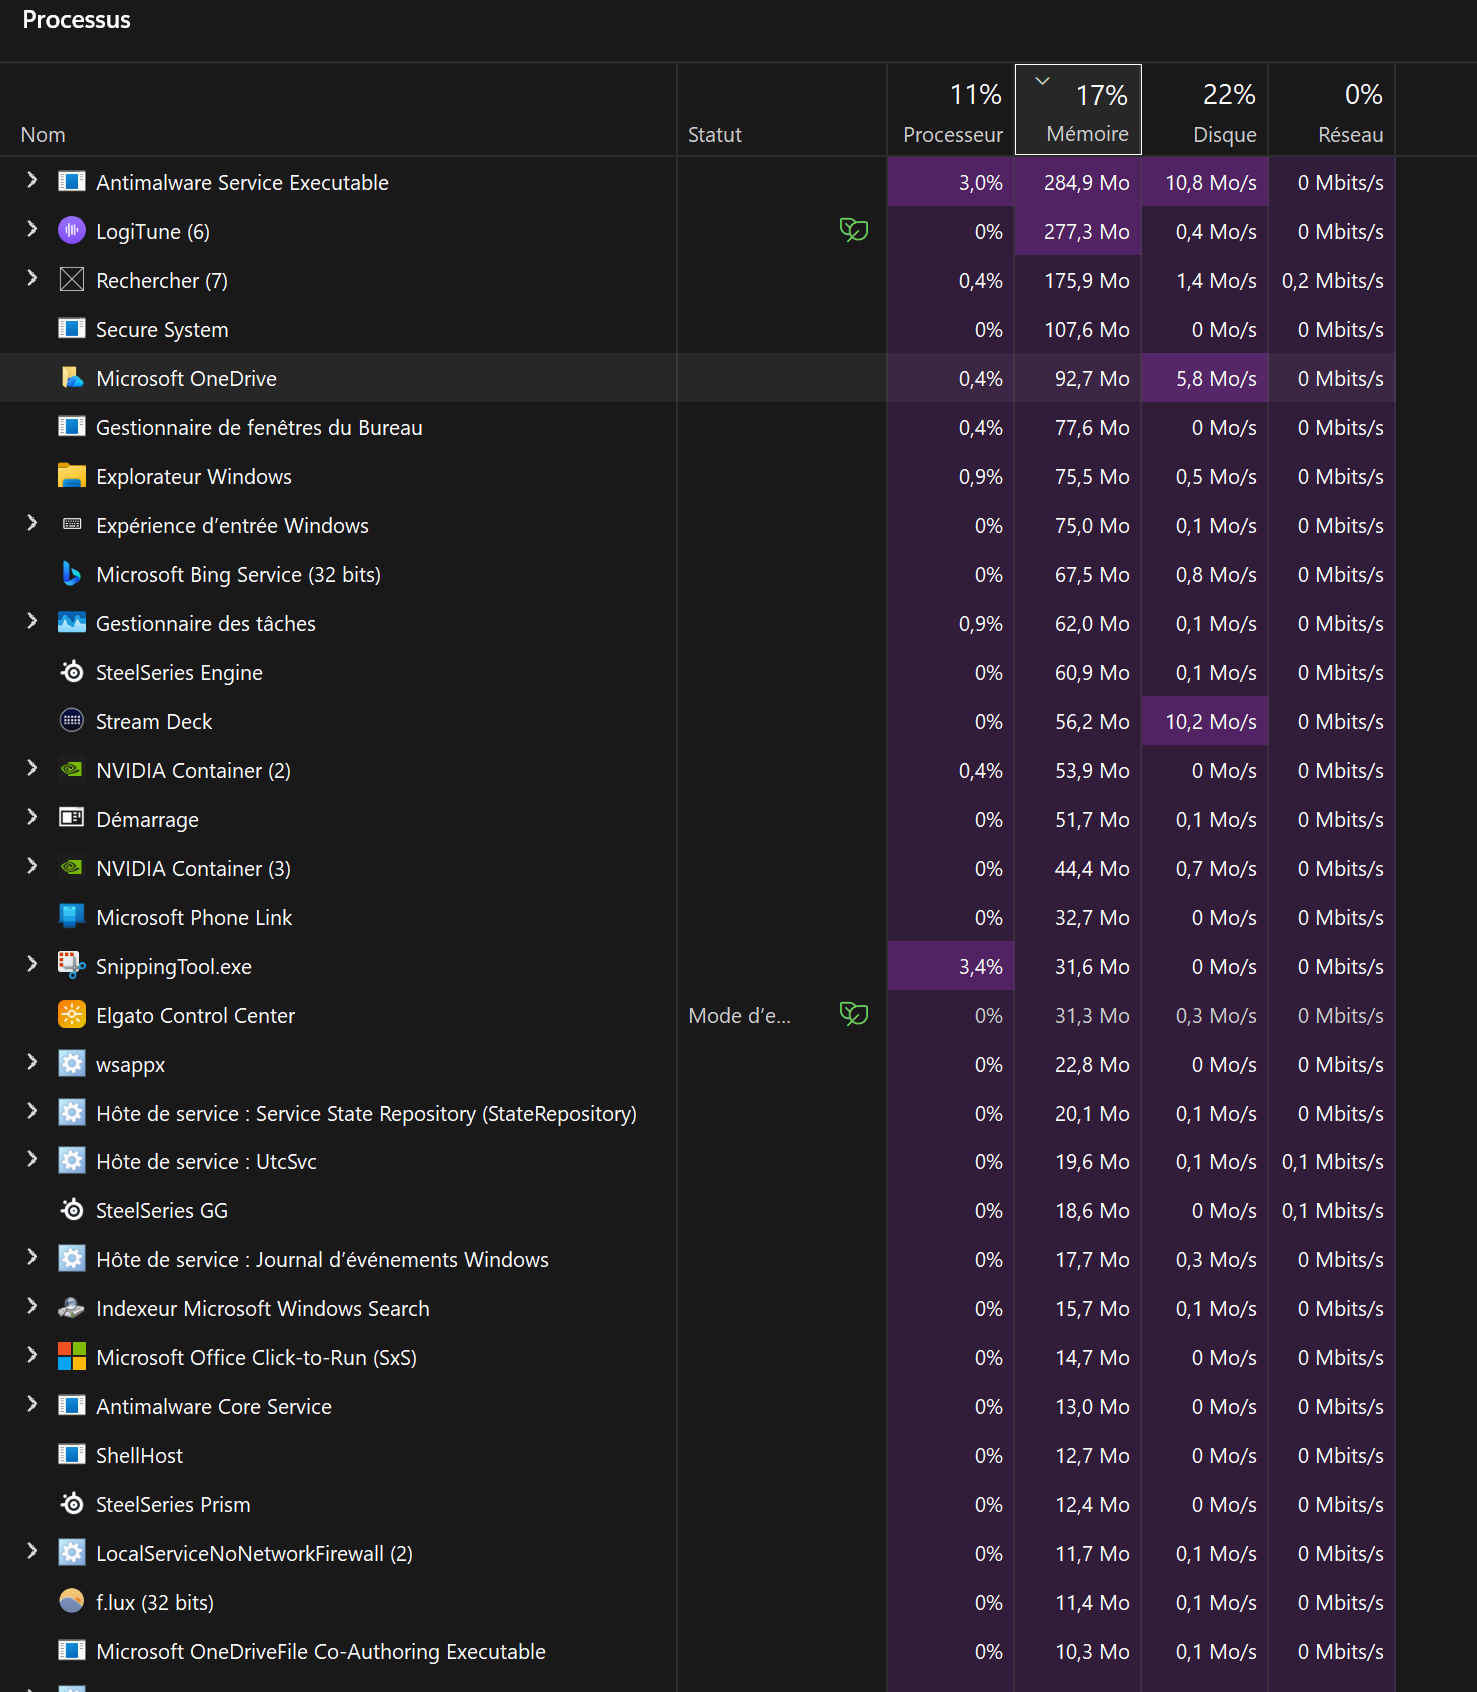Click the SteelSeries GG icon
Viewport: 1477px width, 1692px height.
[x=72, y=1210]
